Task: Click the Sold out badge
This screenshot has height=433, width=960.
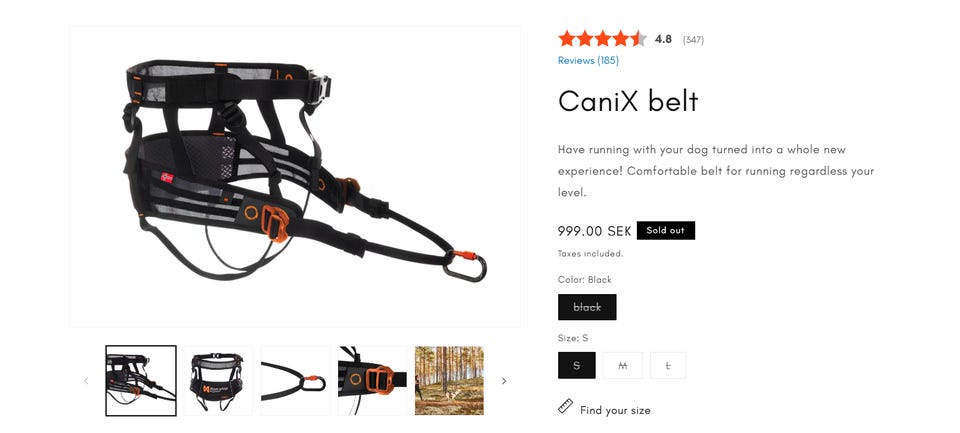Action: click(666, 230)
